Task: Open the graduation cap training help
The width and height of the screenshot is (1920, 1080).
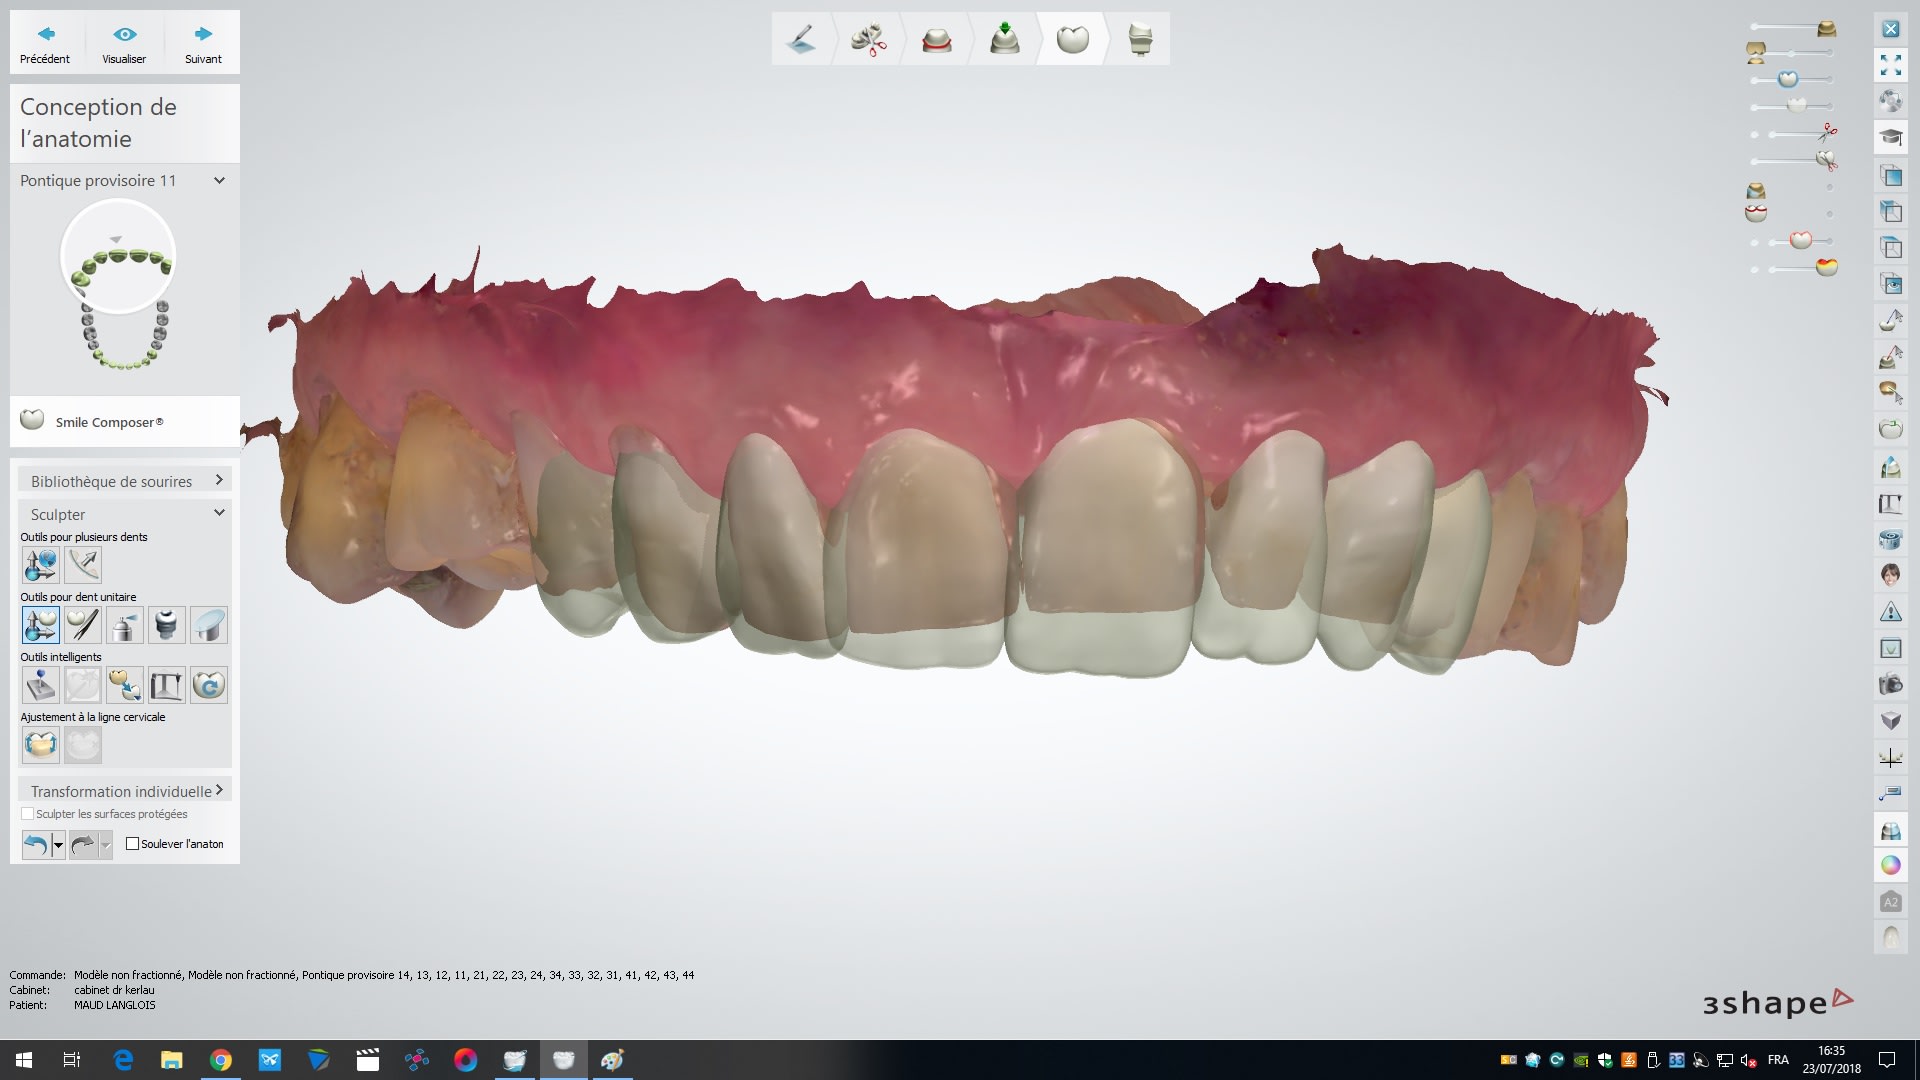Action: pyautogui.click(x=1890, y=137)
